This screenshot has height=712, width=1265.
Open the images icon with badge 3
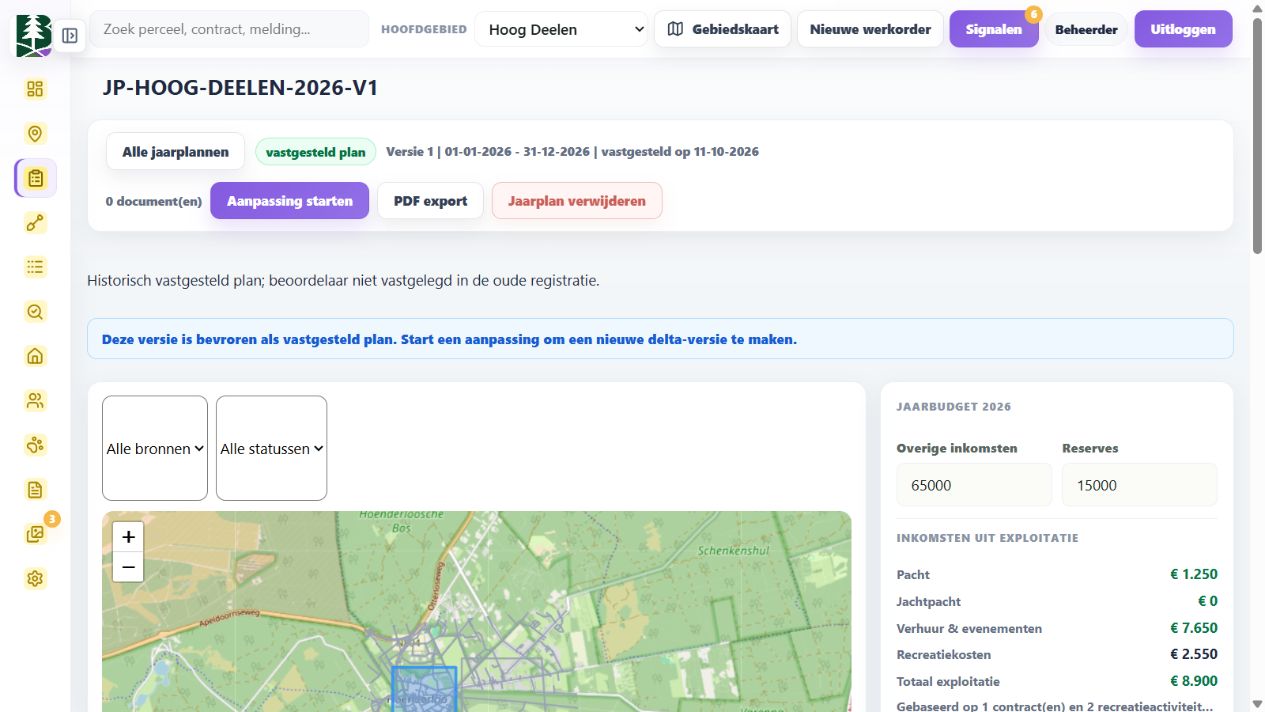tap(36, 534)
